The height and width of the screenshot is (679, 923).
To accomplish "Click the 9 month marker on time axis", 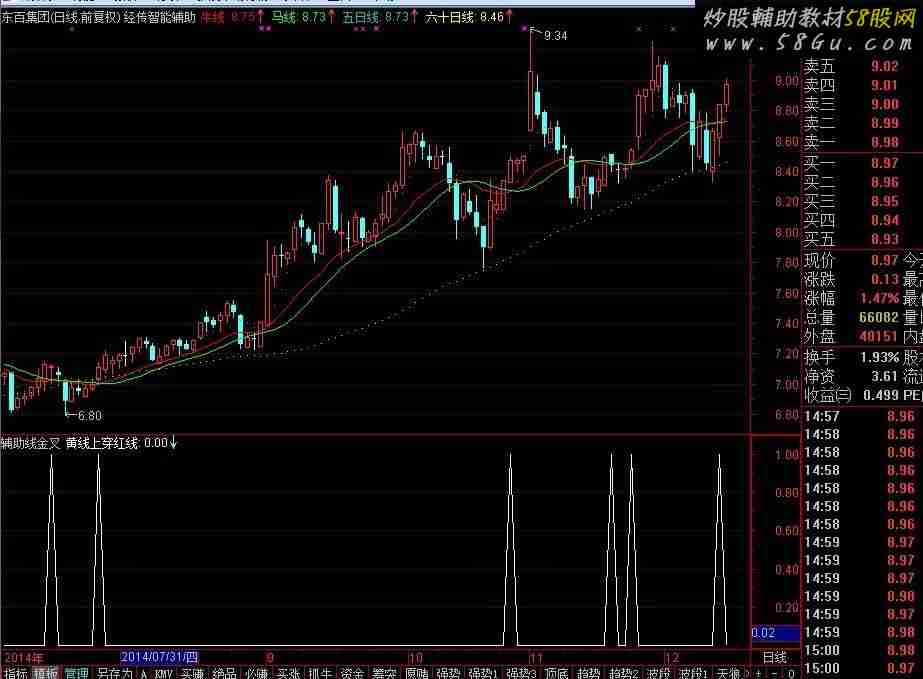I will click(270, 657).
